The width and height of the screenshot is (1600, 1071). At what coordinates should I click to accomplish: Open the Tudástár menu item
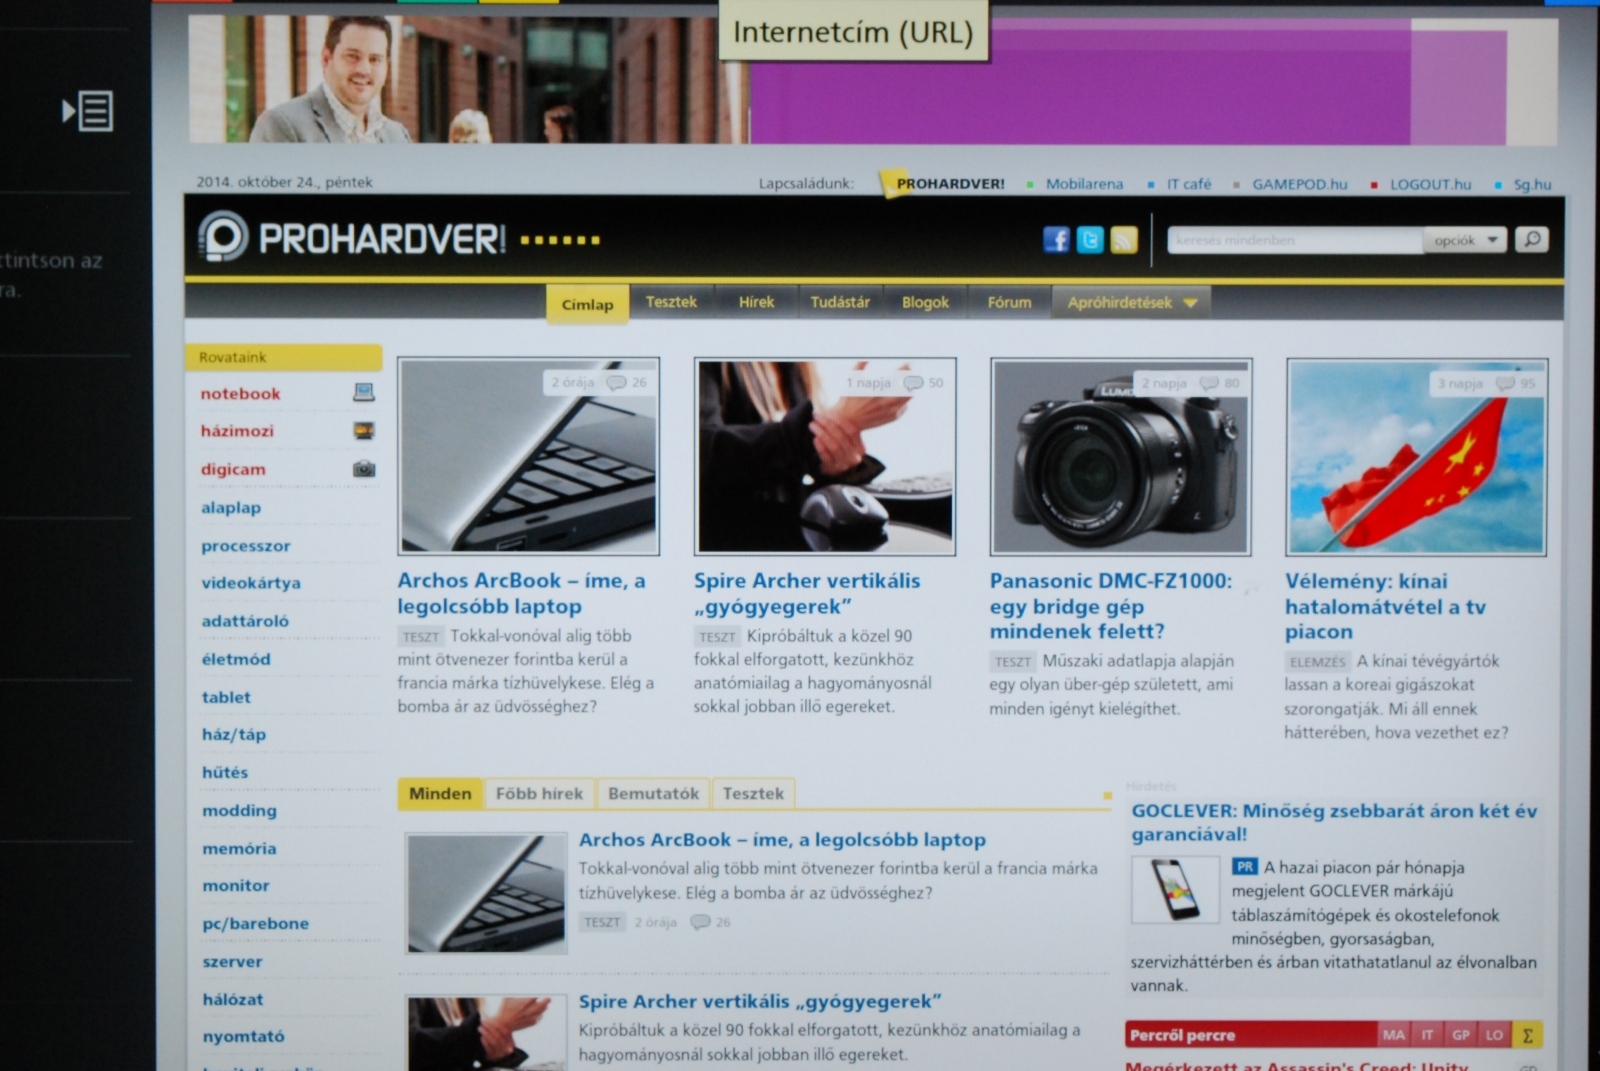(x=840, y=302)
